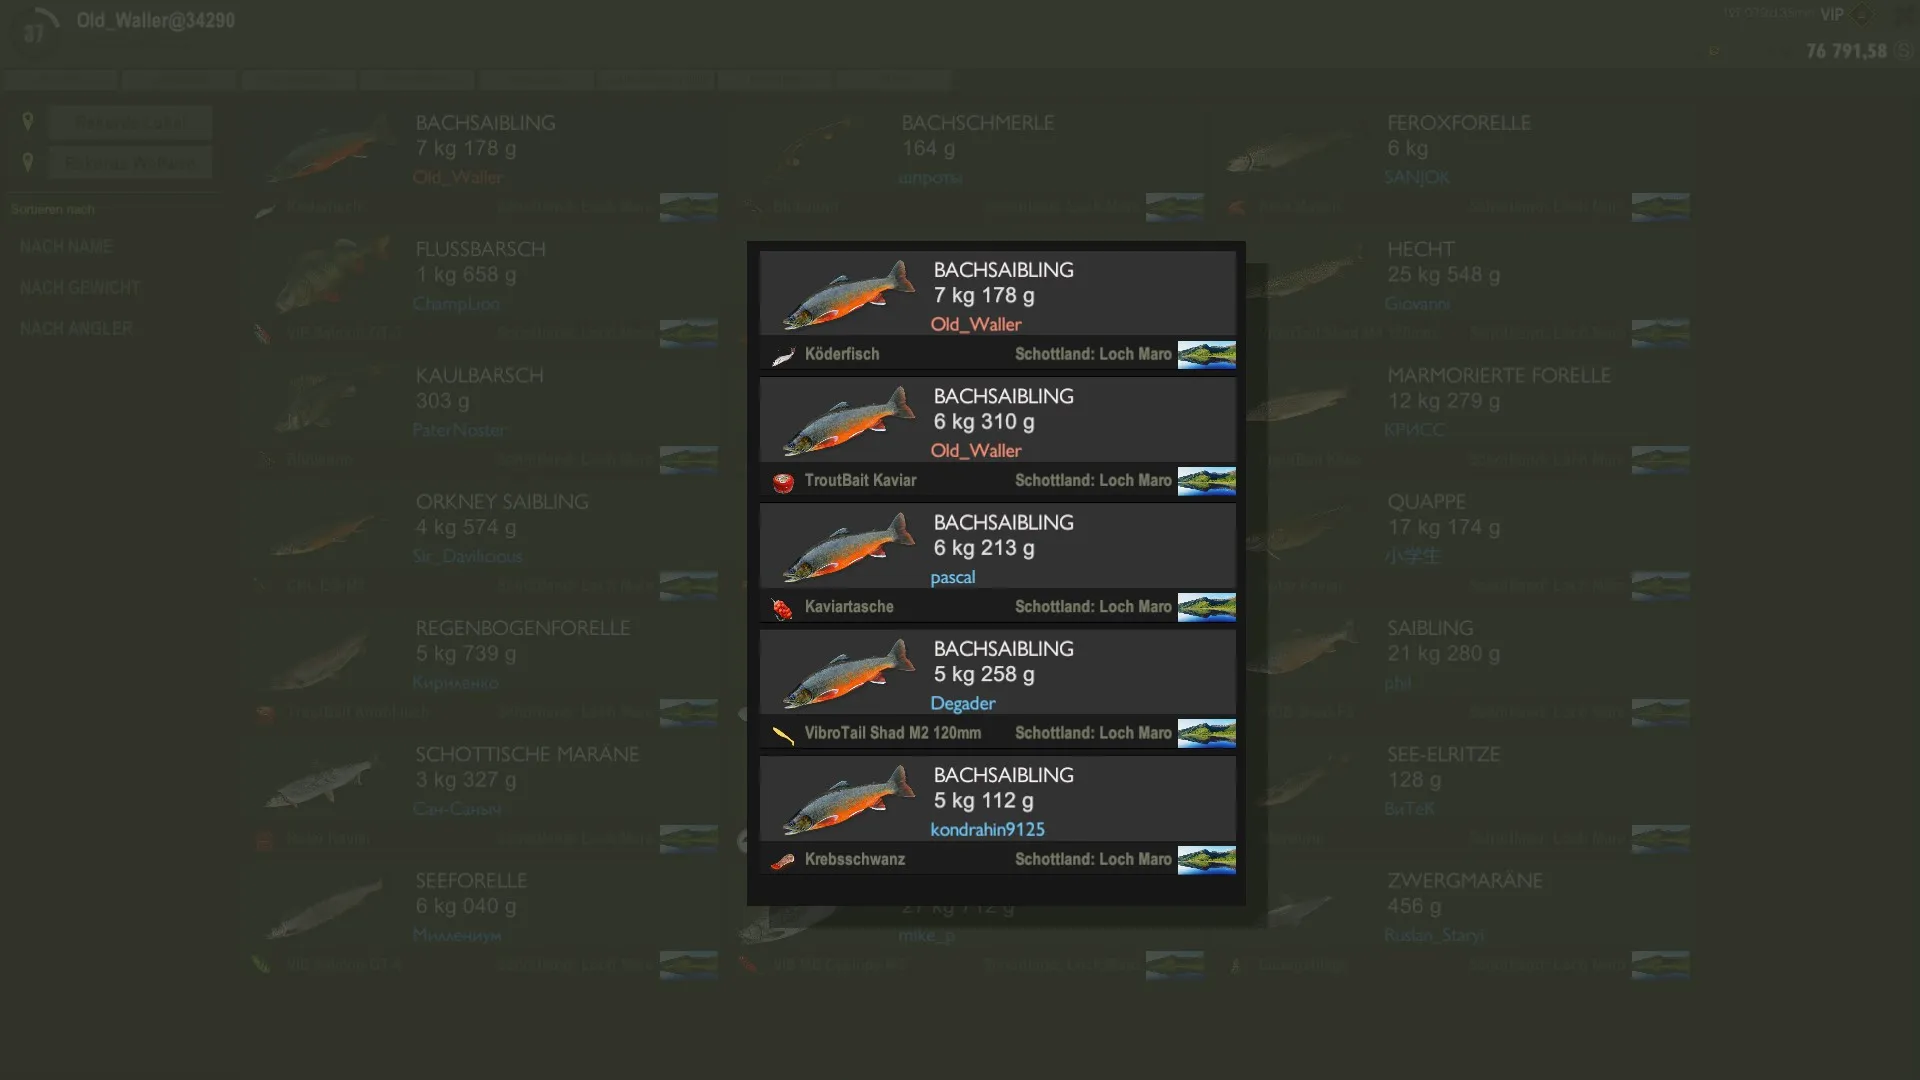Screen dimensions: 1920x1080
Task: Click Old_Waller name on 6 kg 310 g record
Action: 975,451
